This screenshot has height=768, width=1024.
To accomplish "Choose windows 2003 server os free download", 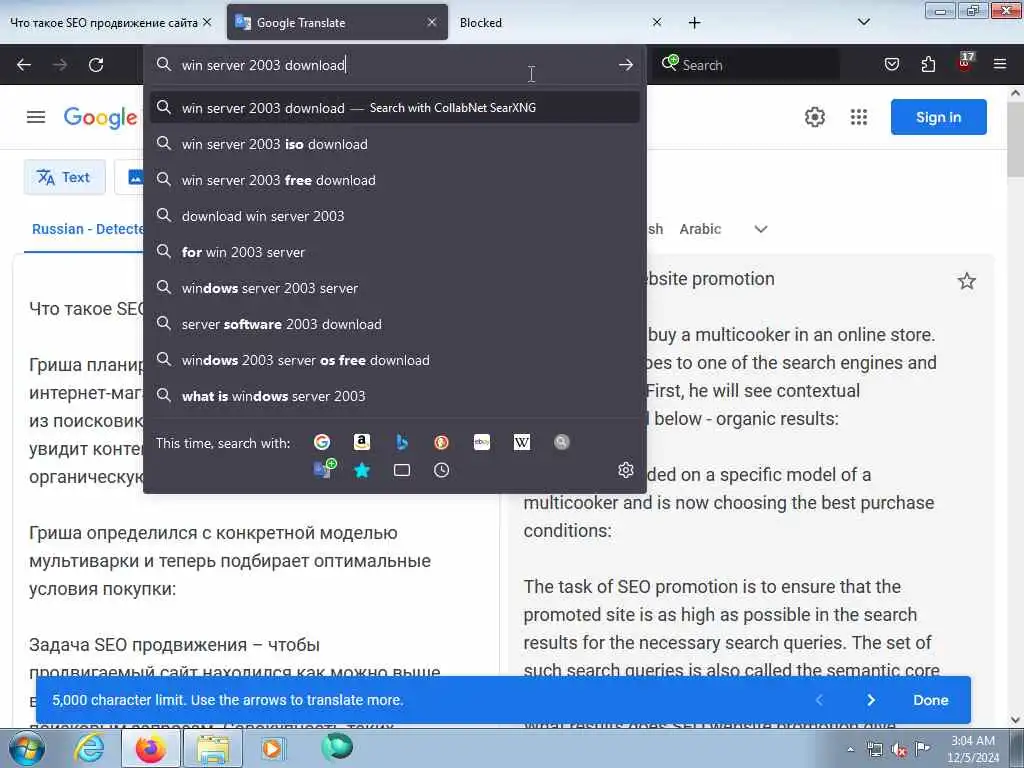I will pyautogui.click(x=394, y=360).
